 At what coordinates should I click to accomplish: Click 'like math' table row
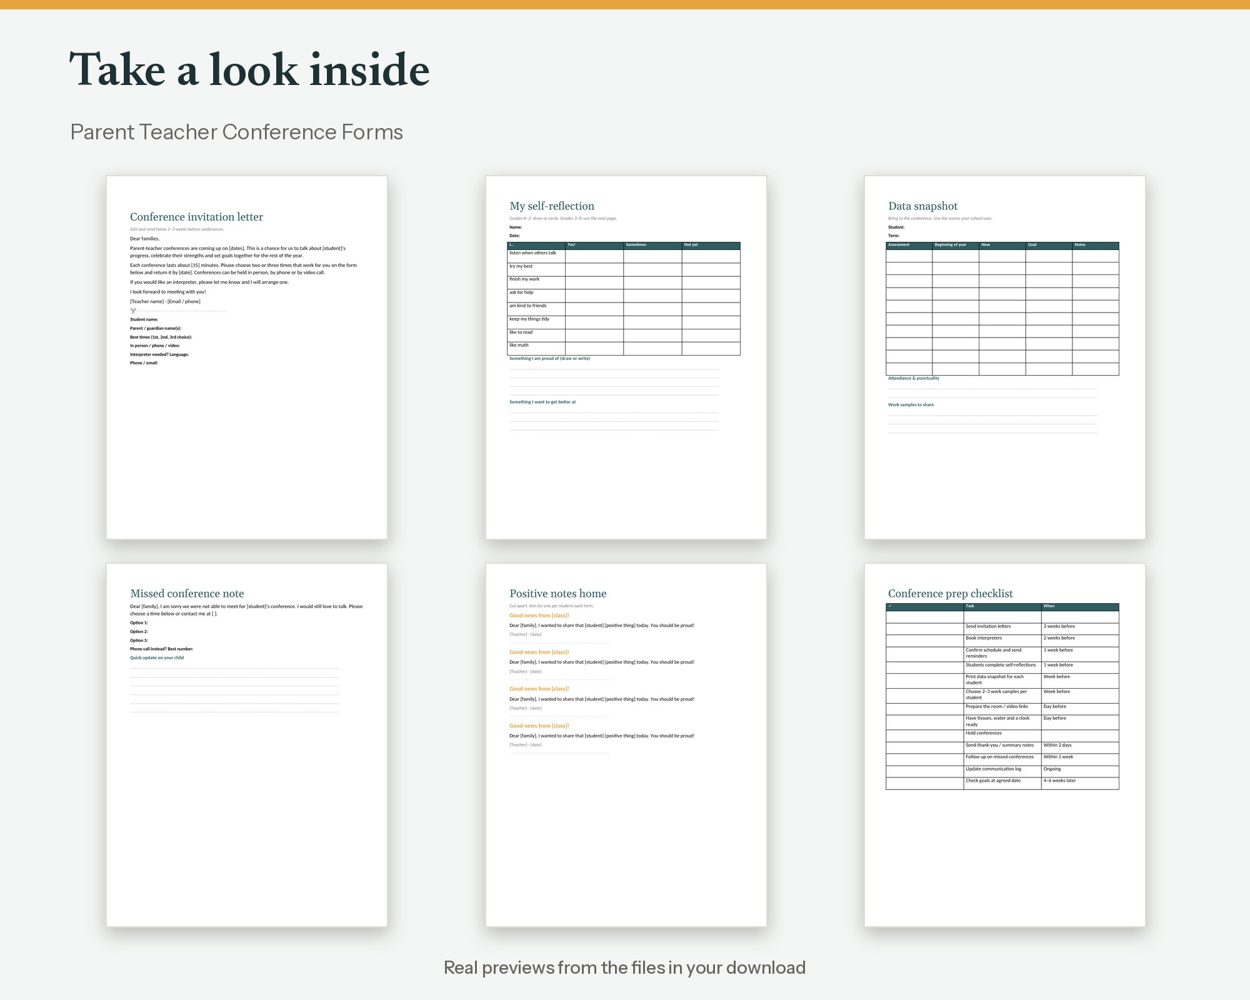tap(624, 348)
